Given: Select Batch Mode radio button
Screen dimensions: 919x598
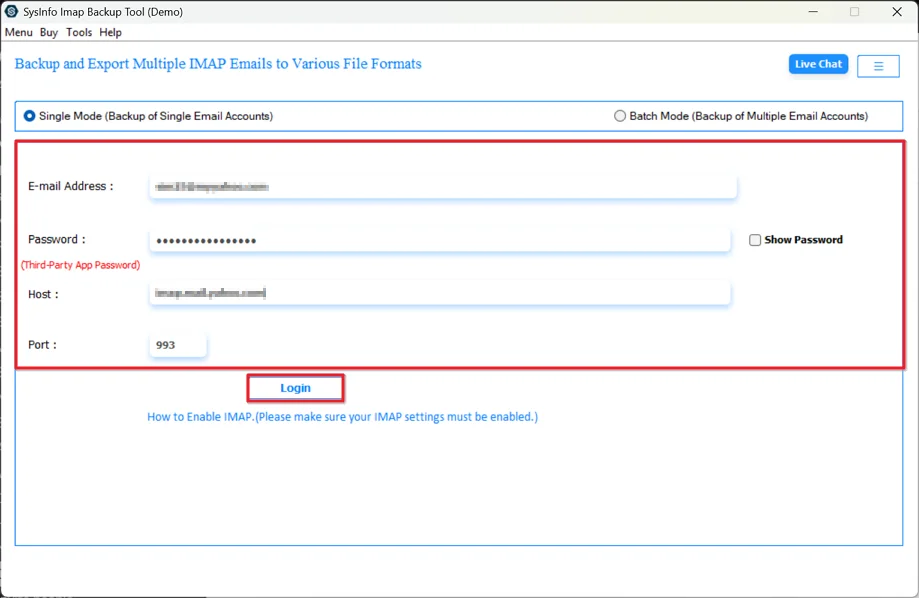Looking at the screenshot, I should (x=620, y=116).
